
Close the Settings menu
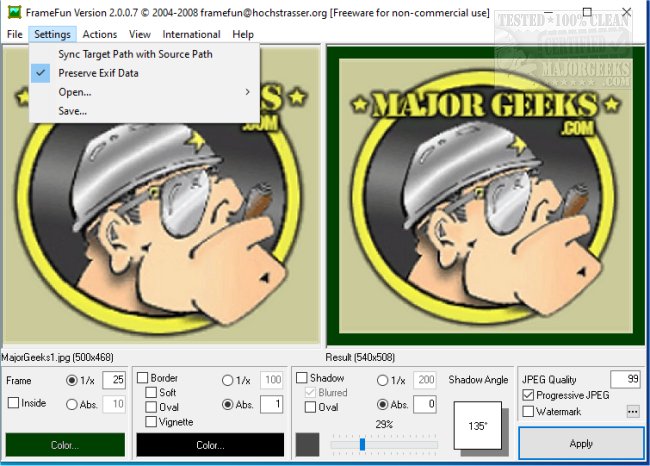(x=52, y=34)
